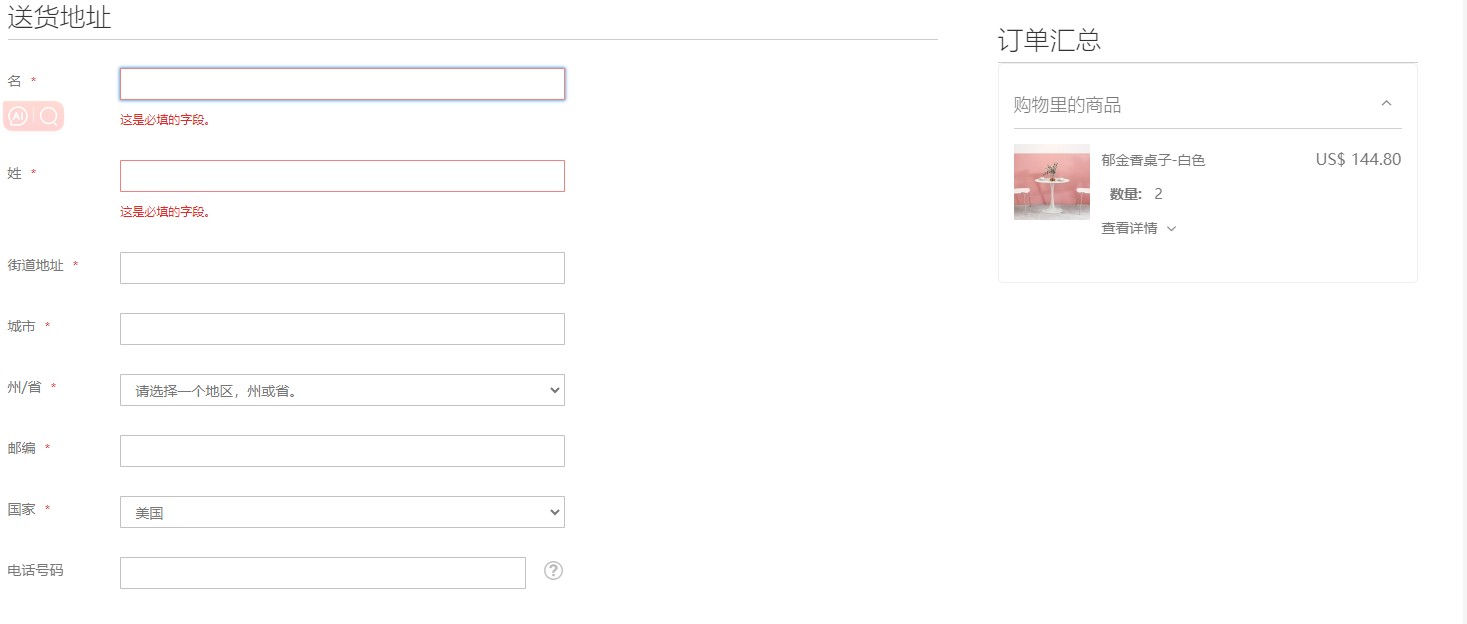Click the tulip table product thumbnail
The image size is (1467, 624).
[x=1052, y=182]
